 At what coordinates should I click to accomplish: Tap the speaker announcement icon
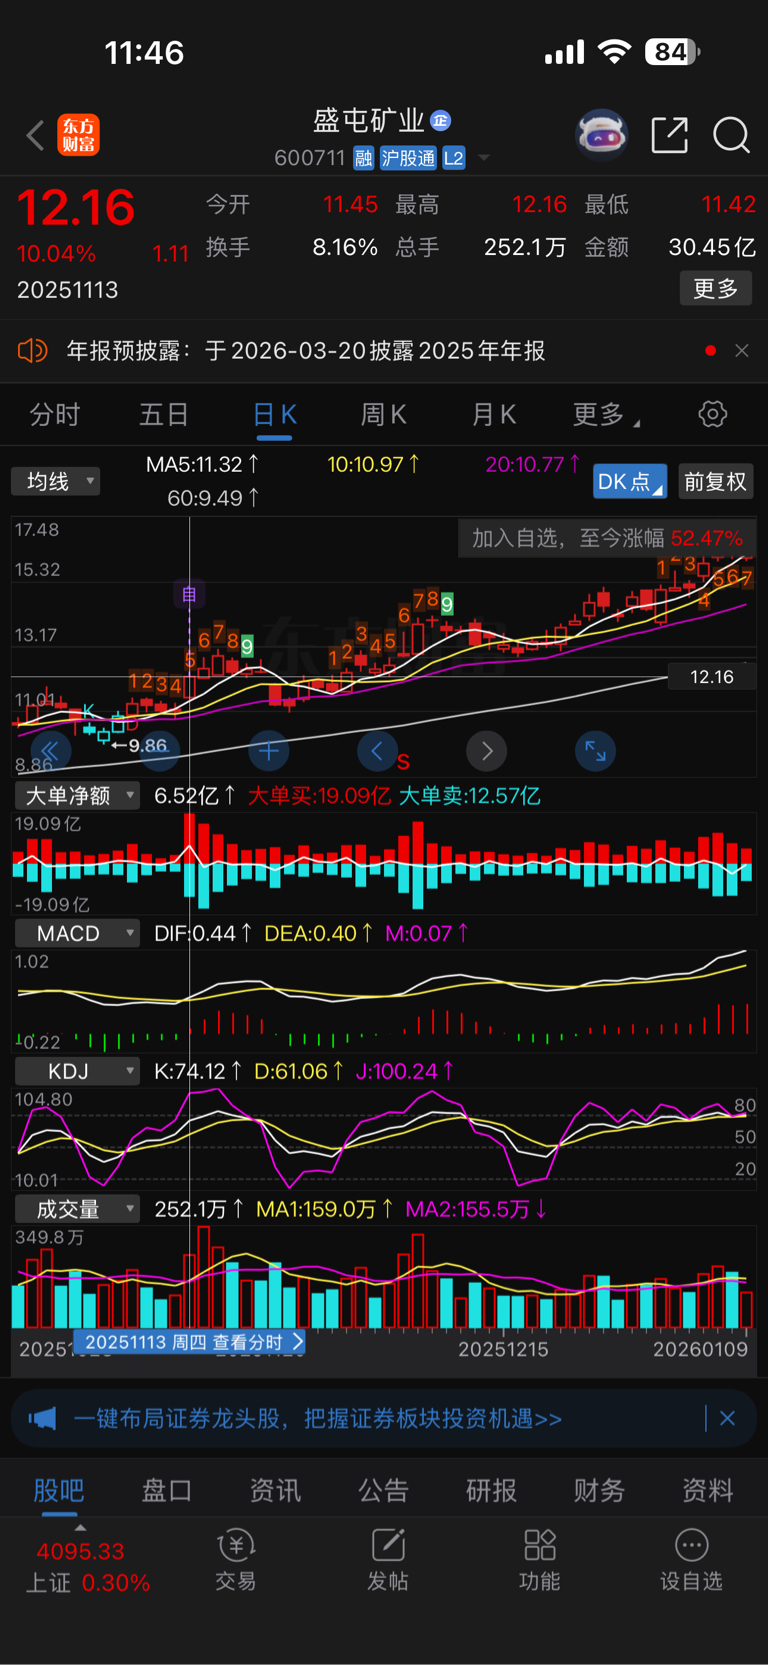tap(33, 351)
